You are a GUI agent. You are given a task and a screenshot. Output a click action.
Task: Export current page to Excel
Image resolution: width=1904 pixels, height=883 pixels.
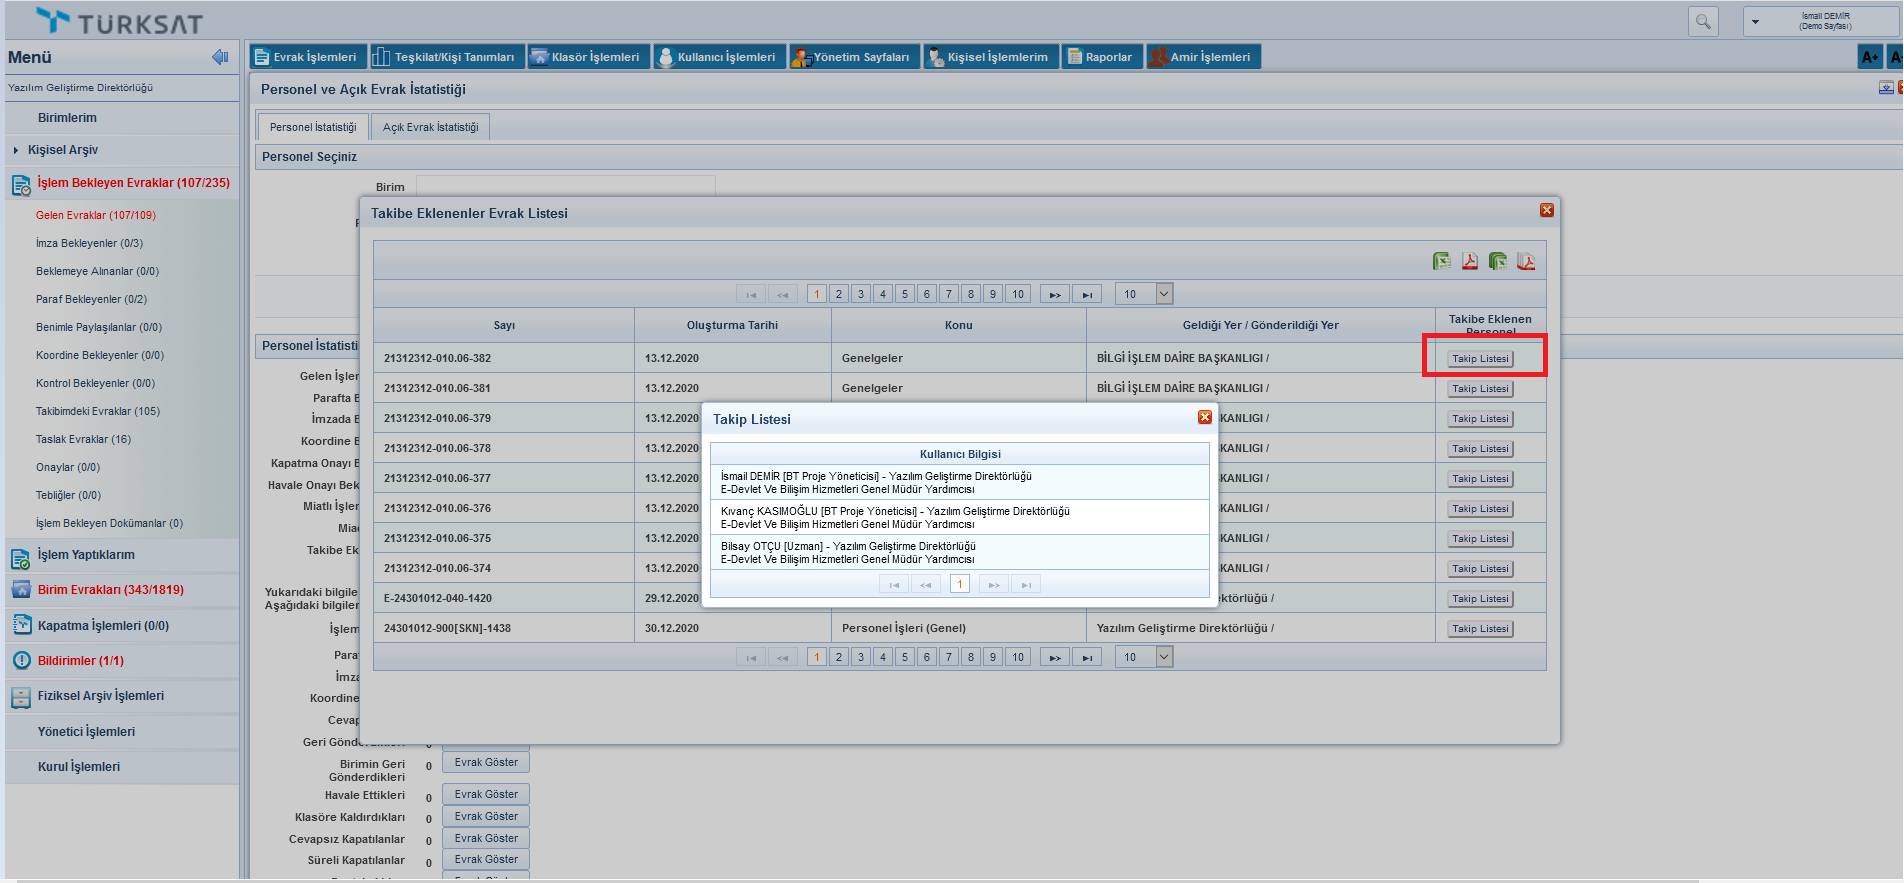[x=1441, y=261]
